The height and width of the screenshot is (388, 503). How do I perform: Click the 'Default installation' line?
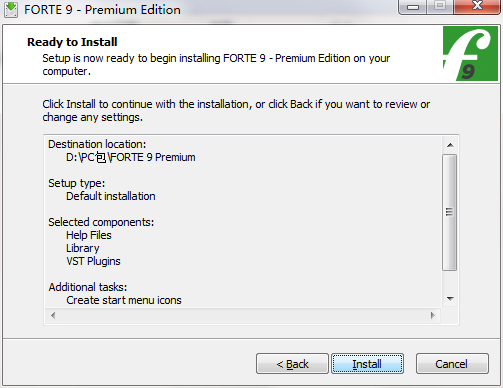(x=111, y=196)
